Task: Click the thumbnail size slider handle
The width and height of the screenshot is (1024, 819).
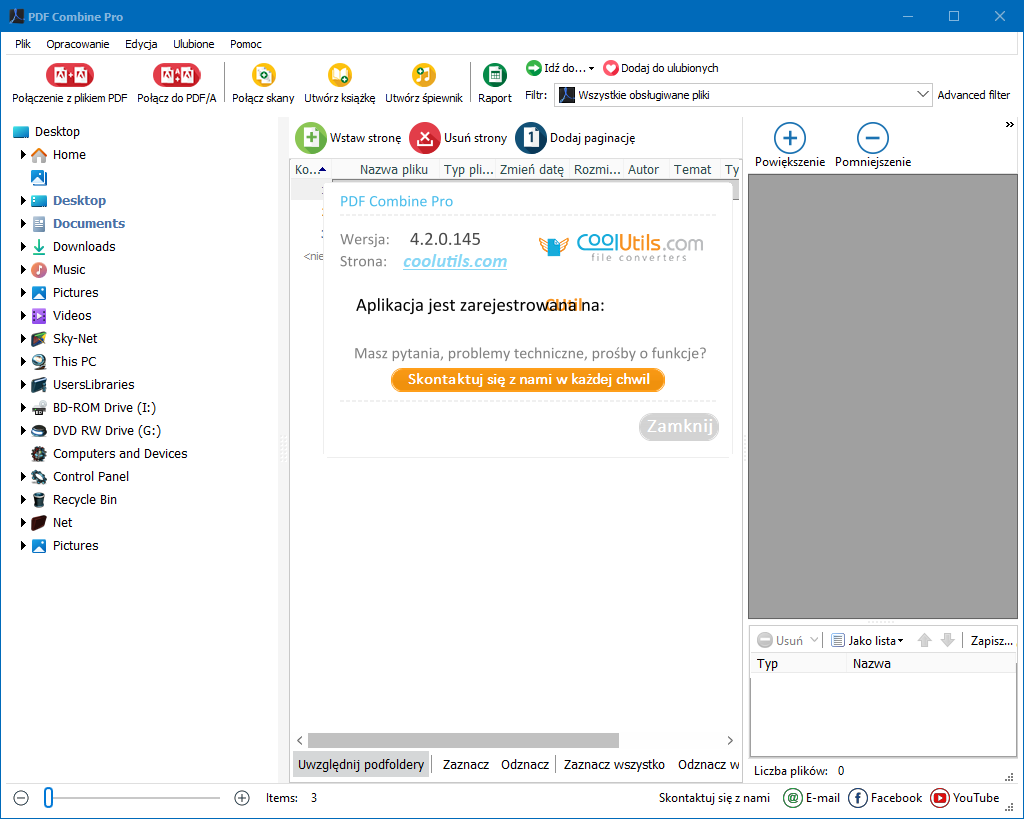Action: pos(48,797)
